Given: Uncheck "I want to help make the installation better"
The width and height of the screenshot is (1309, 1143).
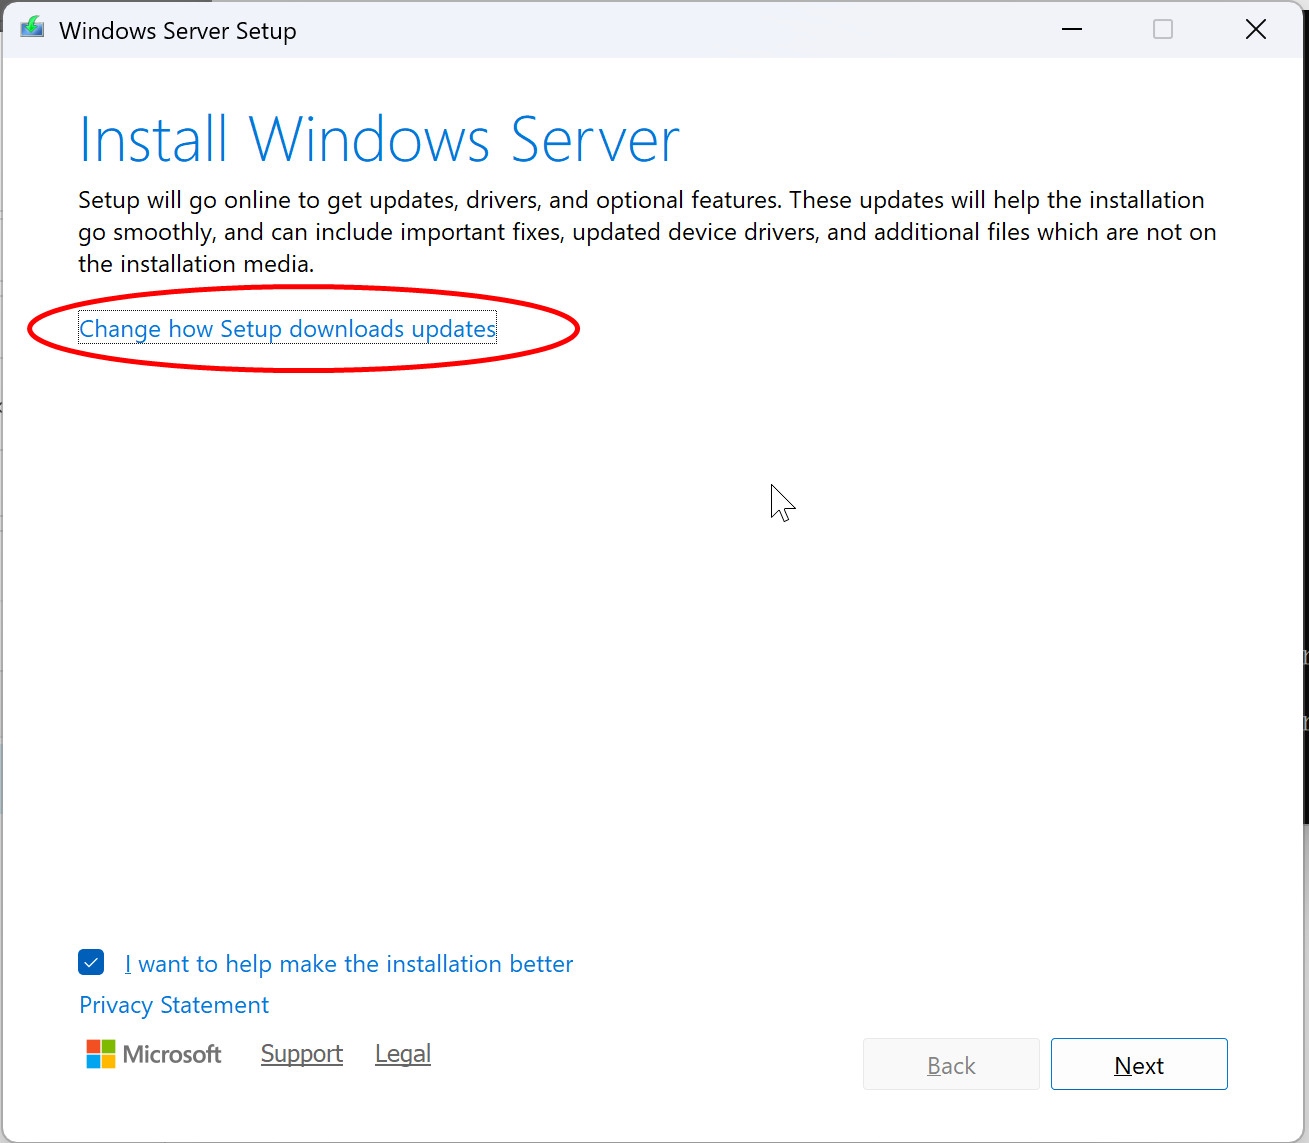Looking at the screenshot, I should pos(91,962).
